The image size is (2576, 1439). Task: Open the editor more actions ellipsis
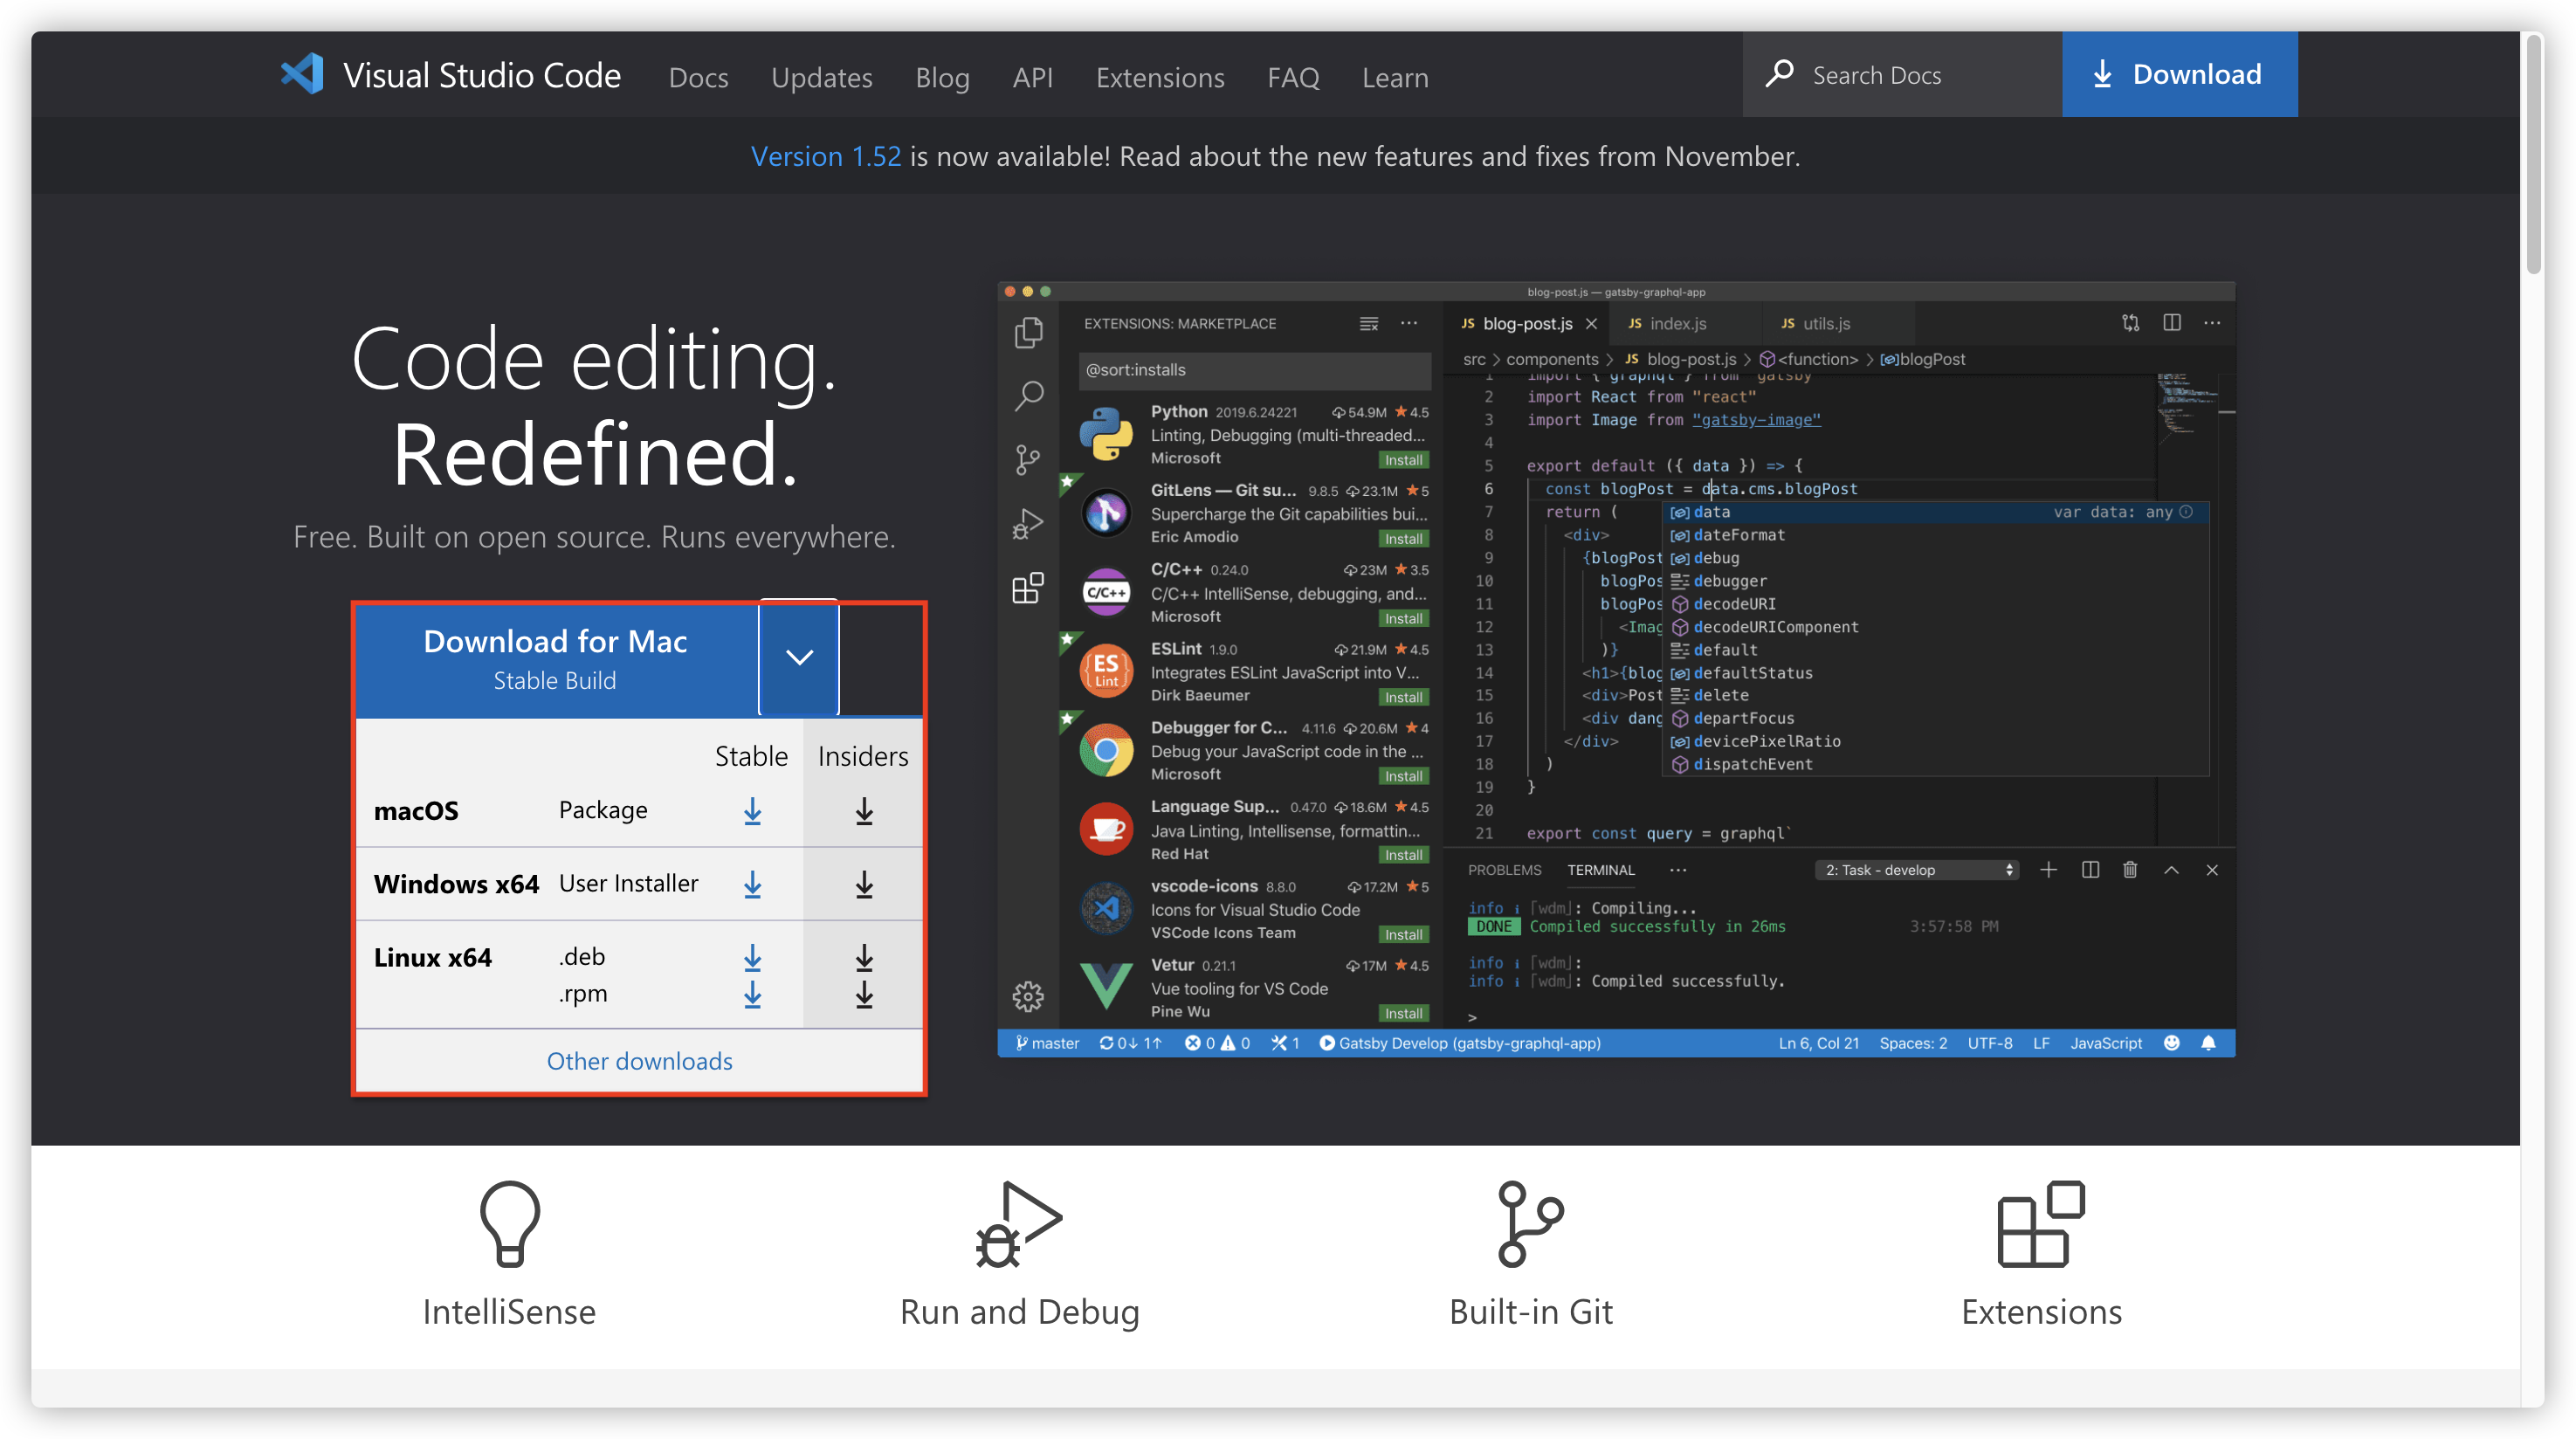pos(2212,323)
